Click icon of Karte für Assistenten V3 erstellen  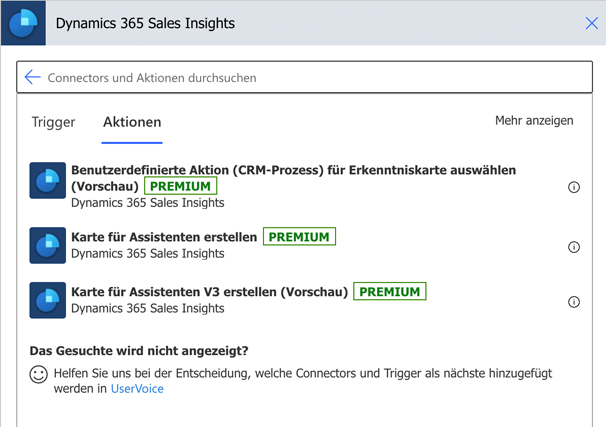[x=48, y=300]
